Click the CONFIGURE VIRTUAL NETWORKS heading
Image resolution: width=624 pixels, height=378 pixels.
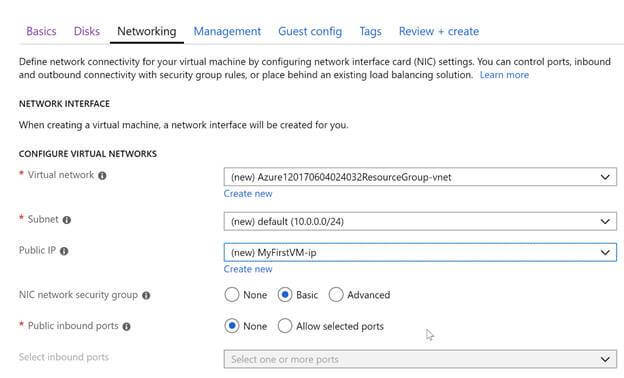tap(88, 154)
